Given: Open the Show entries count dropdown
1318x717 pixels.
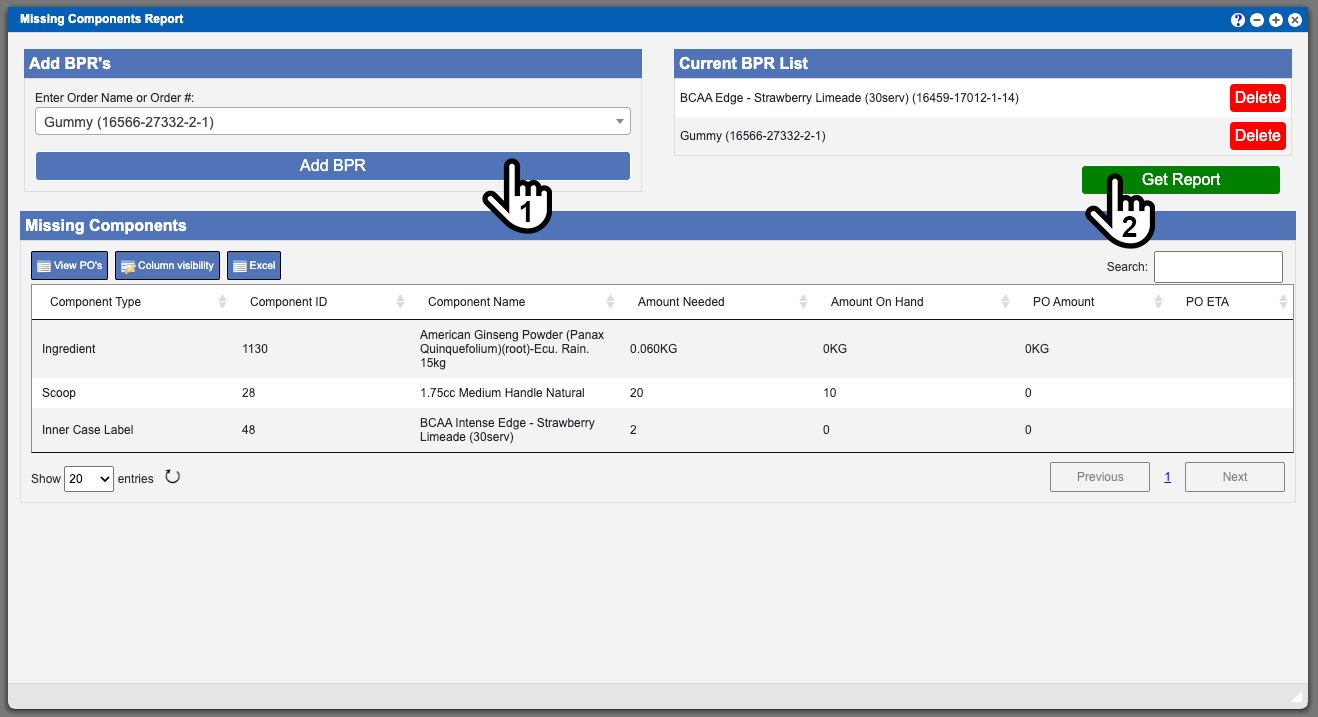Looking at the screenshot, I should click(89, 478).
